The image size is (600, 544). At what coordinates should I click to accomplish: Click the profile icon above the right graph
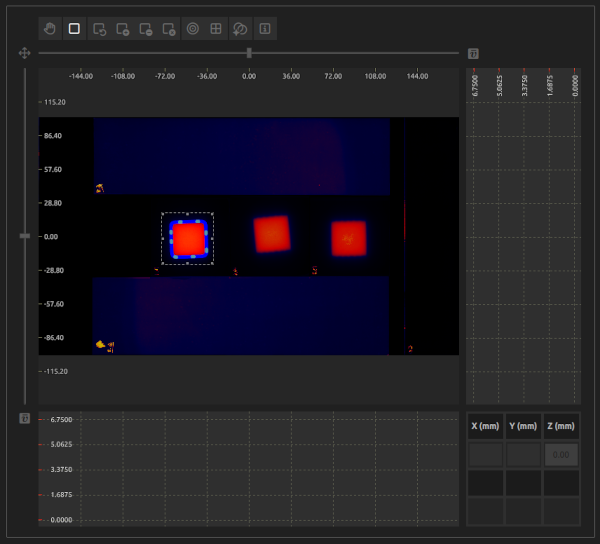pyautogui.click(x=473, y=54)
